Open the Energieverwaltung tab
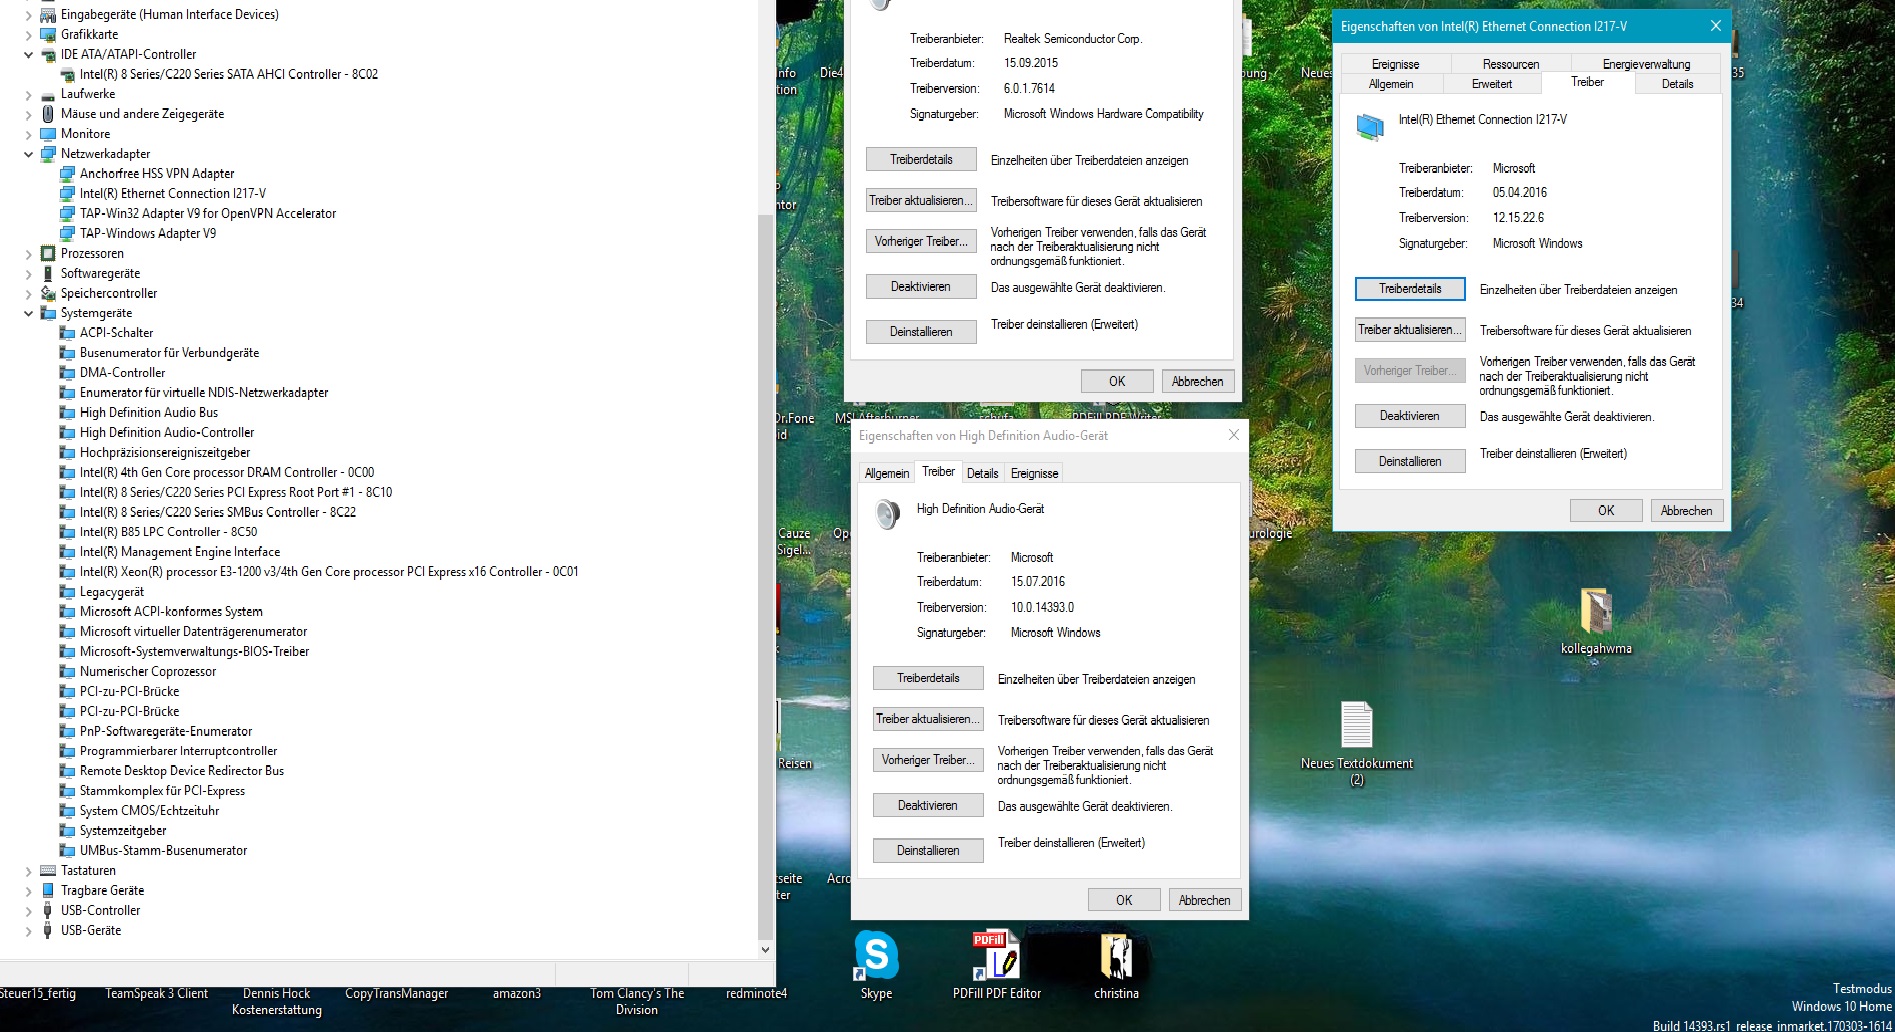This screenshot has height=1032, width=1895. (x=1646, y=64)
